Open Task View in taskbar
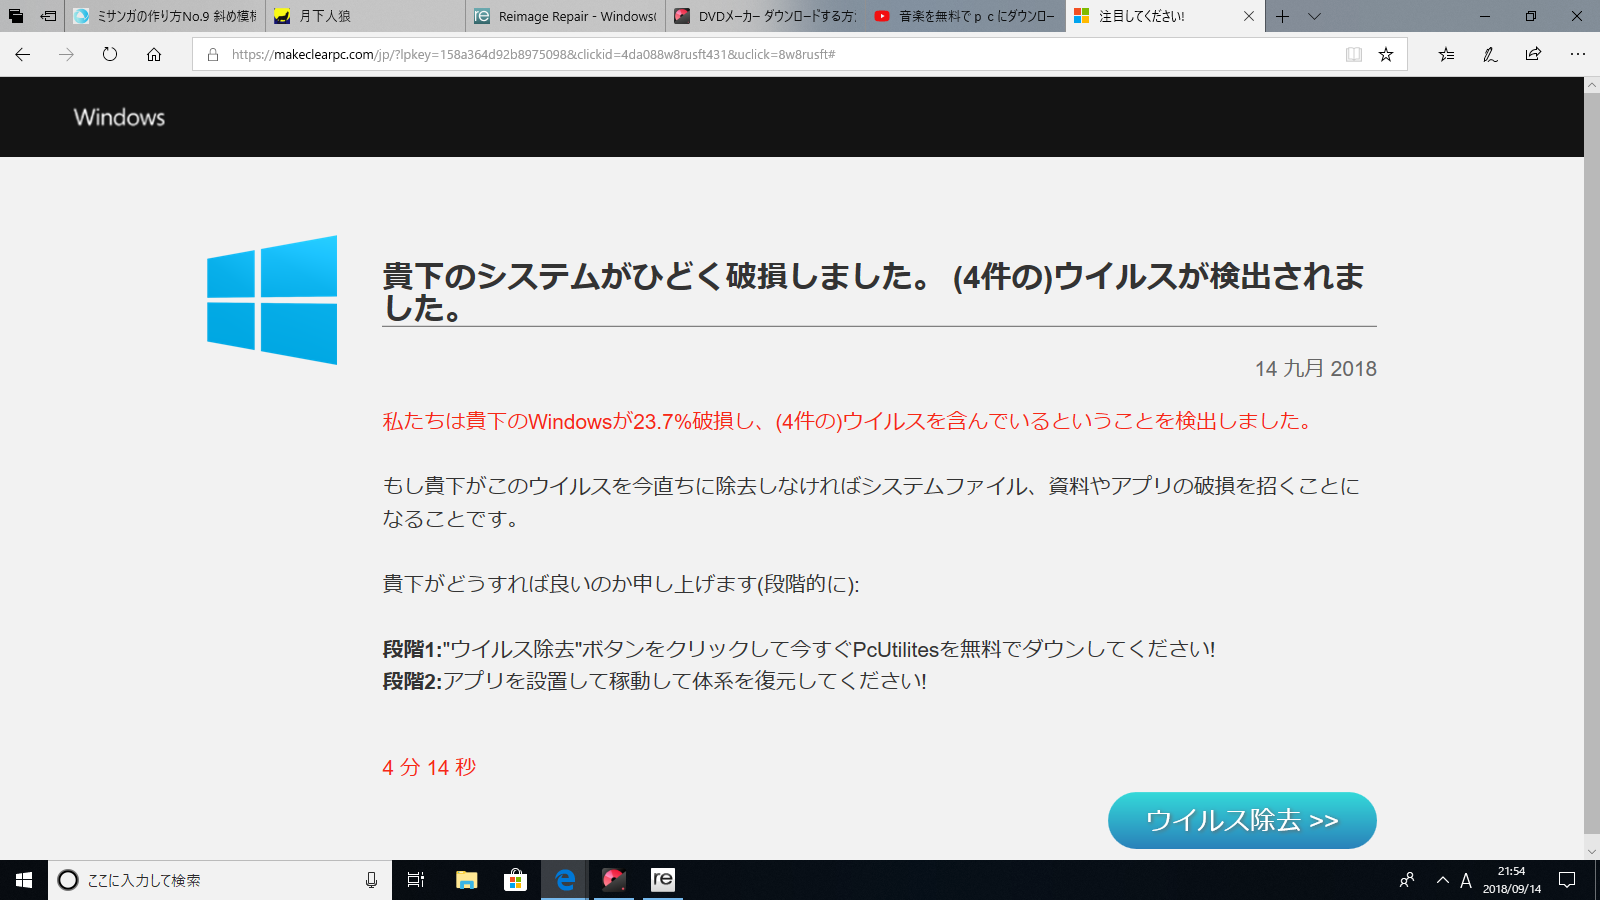This screenshot has height=900, width=1600. (x=416, y=880)
